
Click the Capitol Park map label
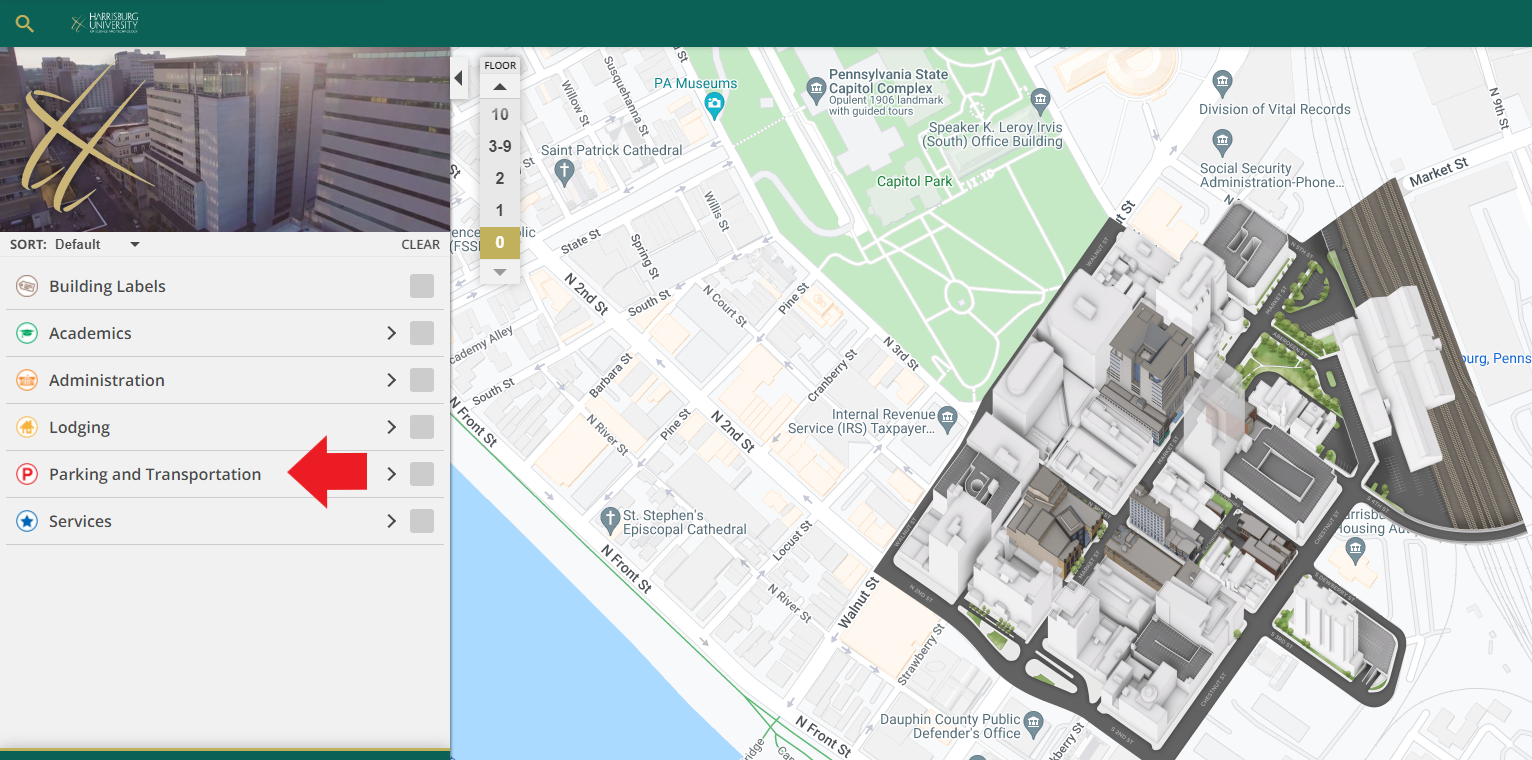915,181
